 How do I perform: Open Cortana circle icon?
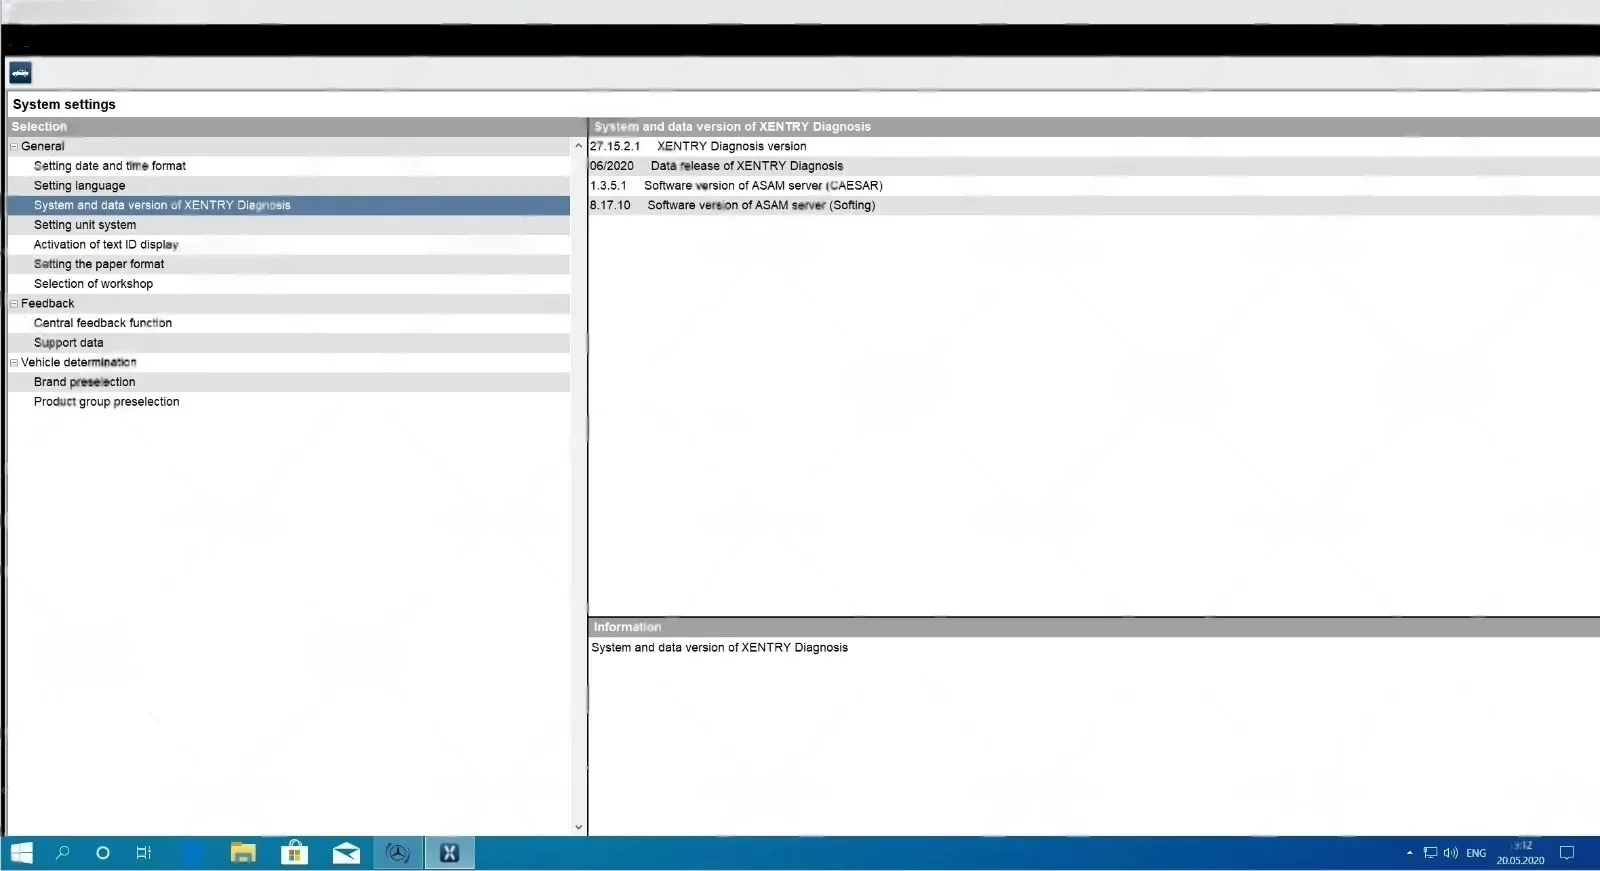pos(102,853)
